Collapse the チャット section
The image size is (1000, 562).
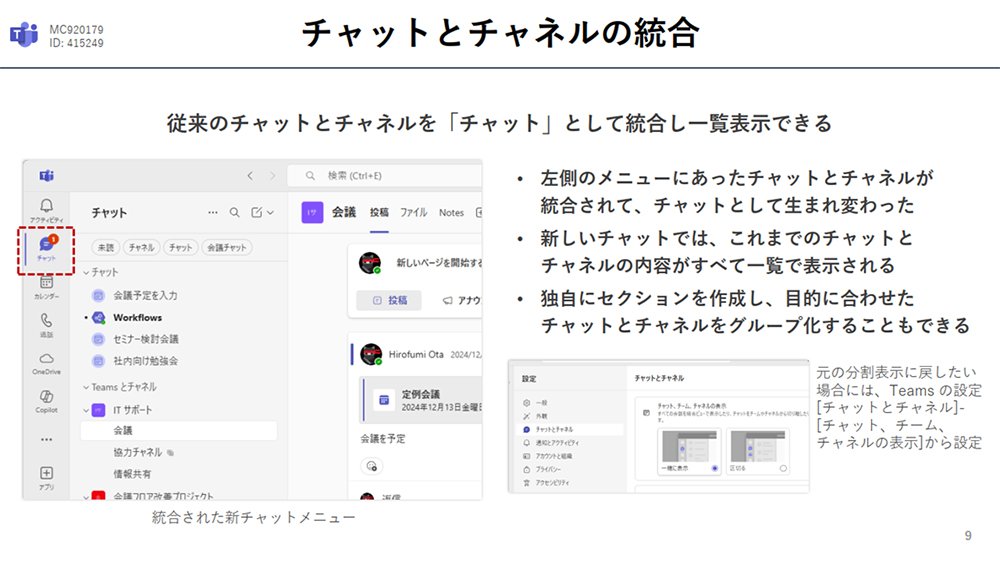pos(86,272)
